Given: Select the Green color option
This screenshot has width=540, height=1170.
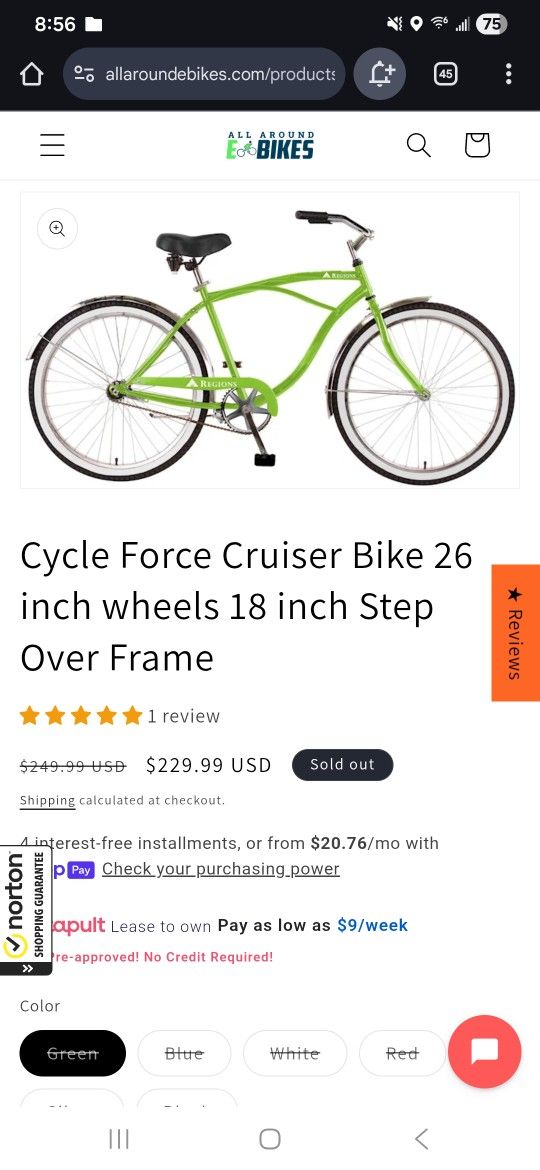Looking at the screenshot, I should click(x=72, y=1053).
